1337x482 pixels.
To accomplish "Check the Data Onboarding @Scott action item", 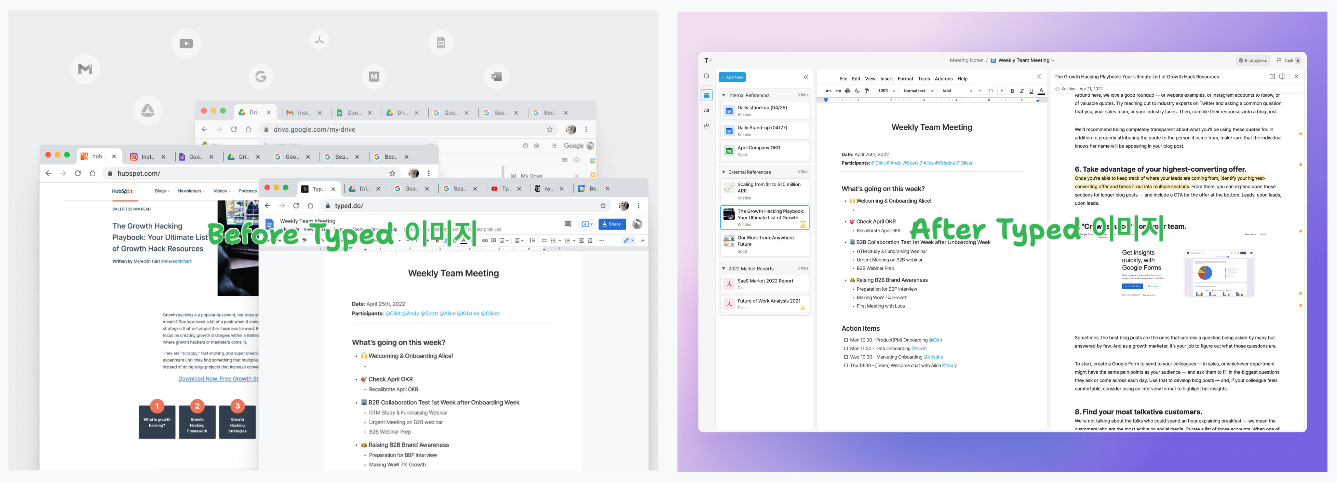I will pos(844,347).
